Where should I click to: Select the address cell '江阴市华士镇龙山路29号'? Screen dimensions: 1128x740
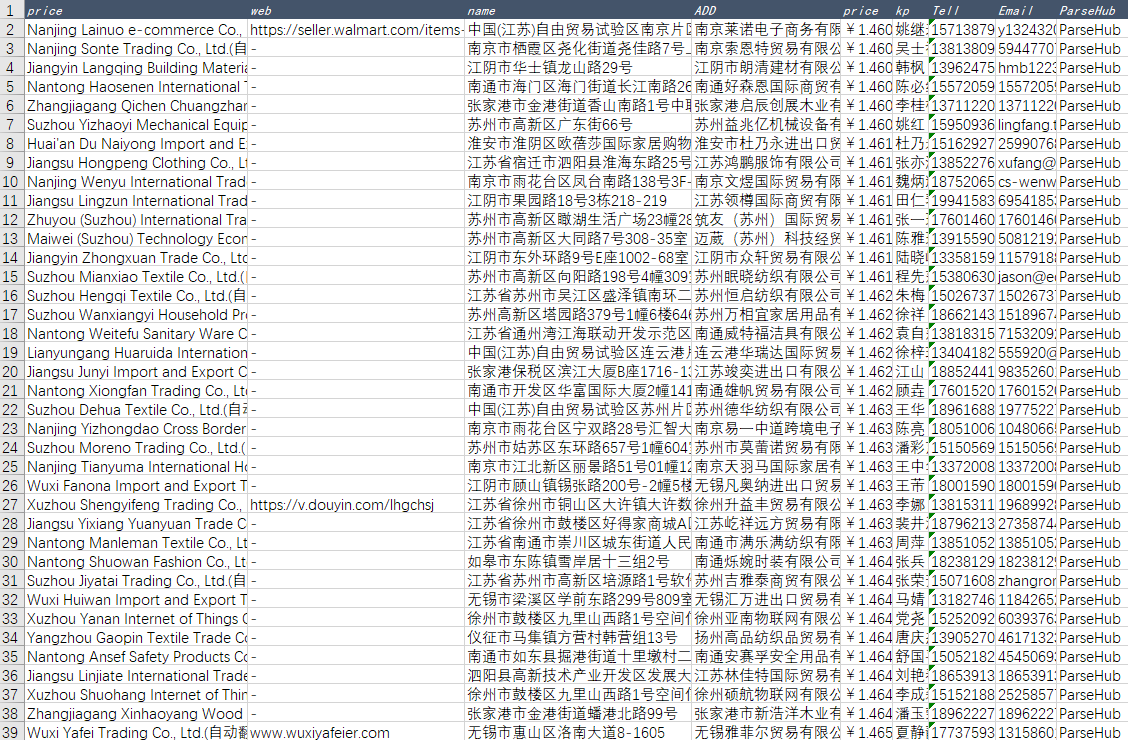(578, 68)
